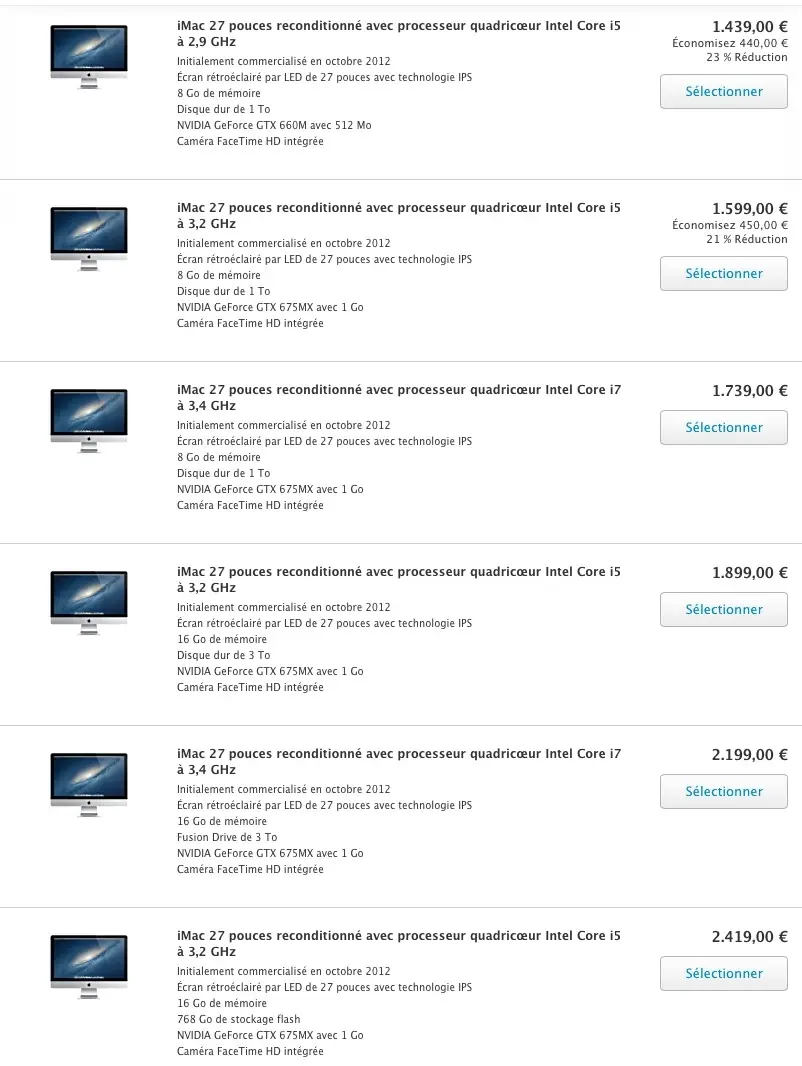Click the thumbnail of the 1.599,00 € iMac
The height and width of the screenshot is (1066, 802).
tap(88, 239)
